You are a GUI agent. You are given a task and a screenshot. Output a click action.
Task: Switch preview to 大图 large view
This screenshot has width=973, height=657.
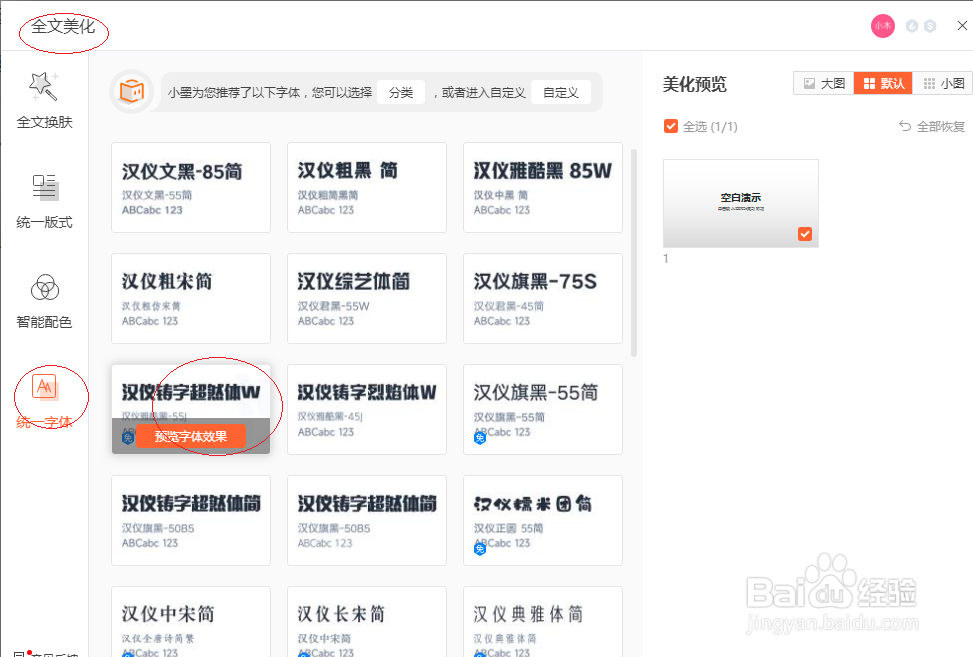[822, 83]
